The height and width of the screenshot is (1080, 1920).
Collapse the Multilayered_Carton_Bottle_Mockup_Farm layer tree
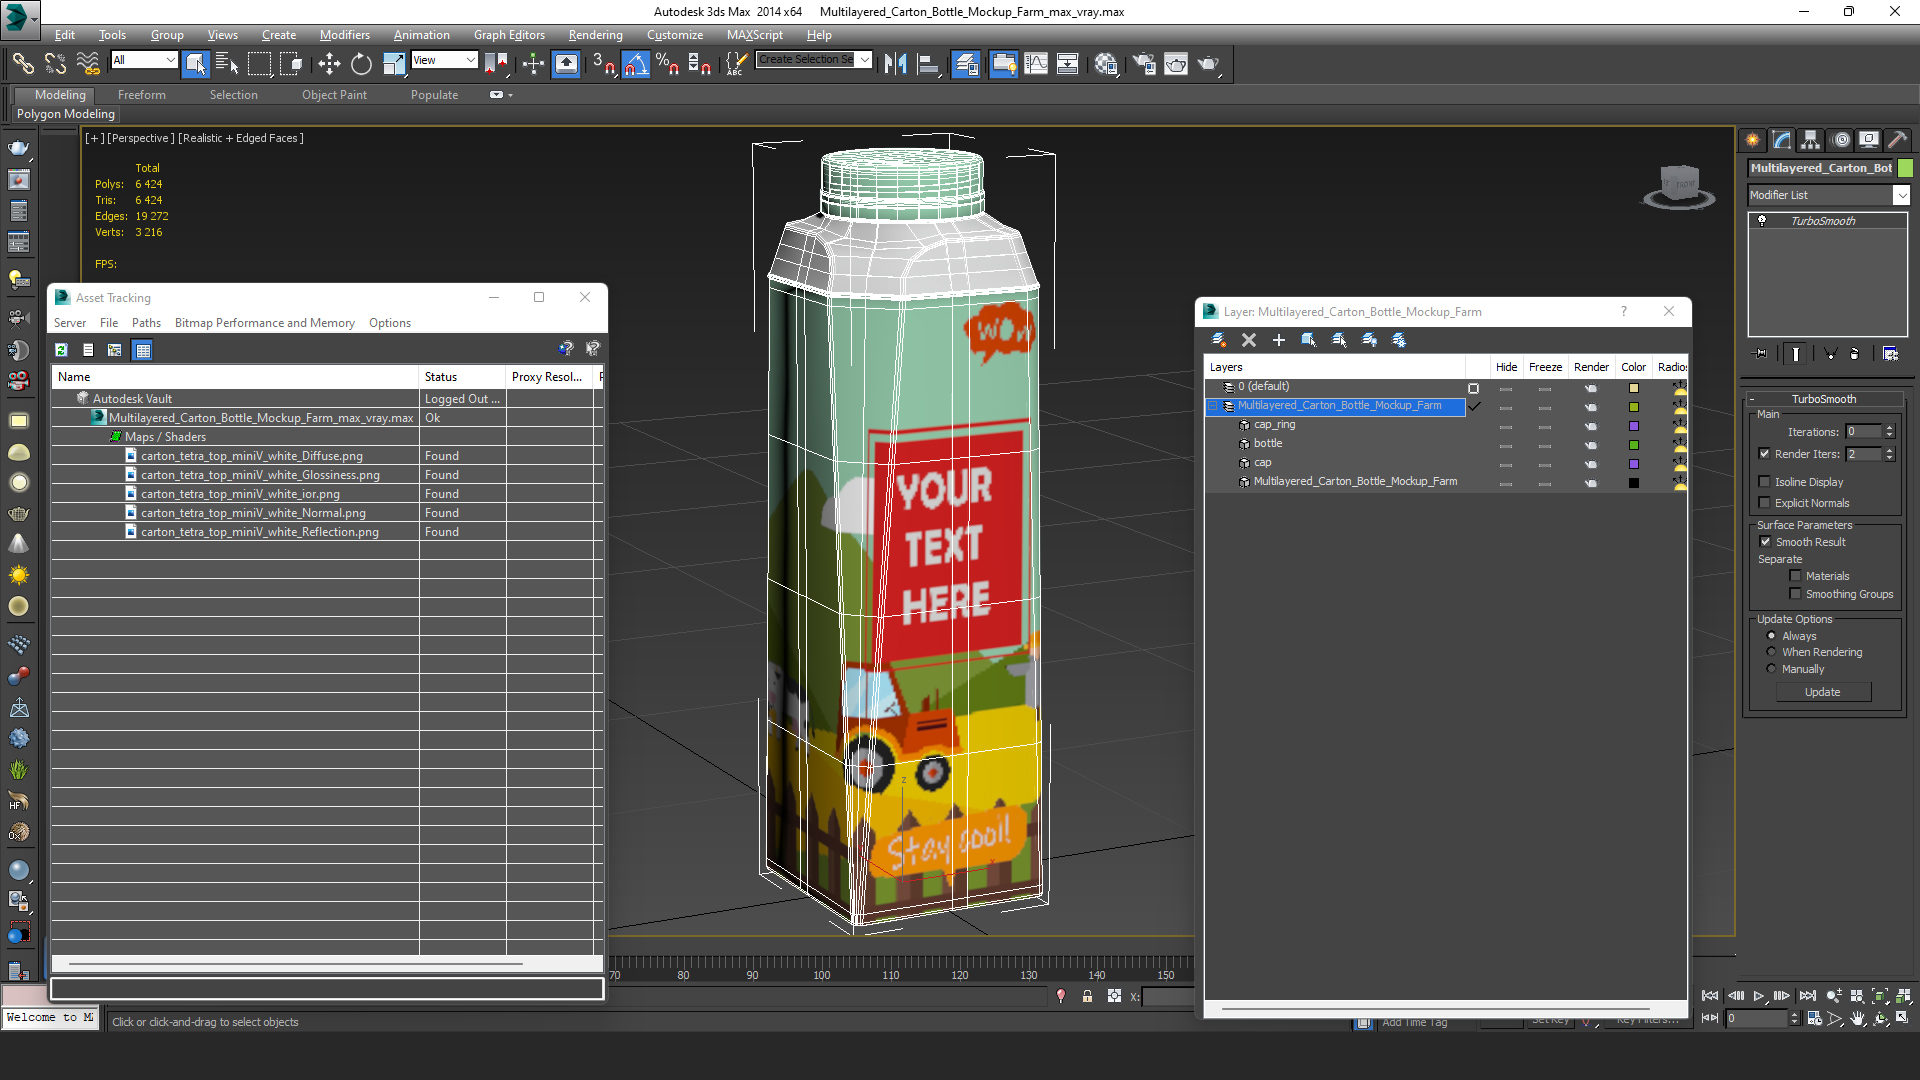(1213, 406)
